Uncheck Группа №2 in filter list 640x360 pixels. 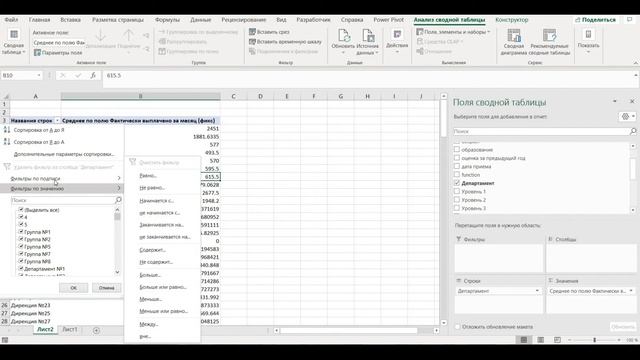tap(21, 239)
